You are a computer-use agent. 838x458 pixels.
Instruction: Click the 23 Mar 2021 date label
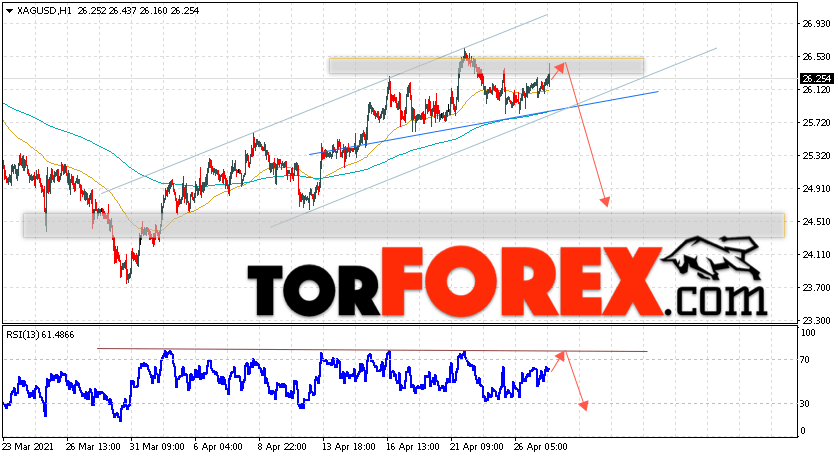pos(26,446)
